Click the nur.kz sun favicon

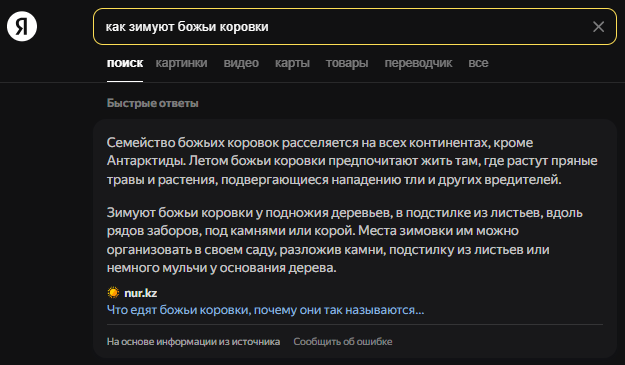[x=113, y=293]
